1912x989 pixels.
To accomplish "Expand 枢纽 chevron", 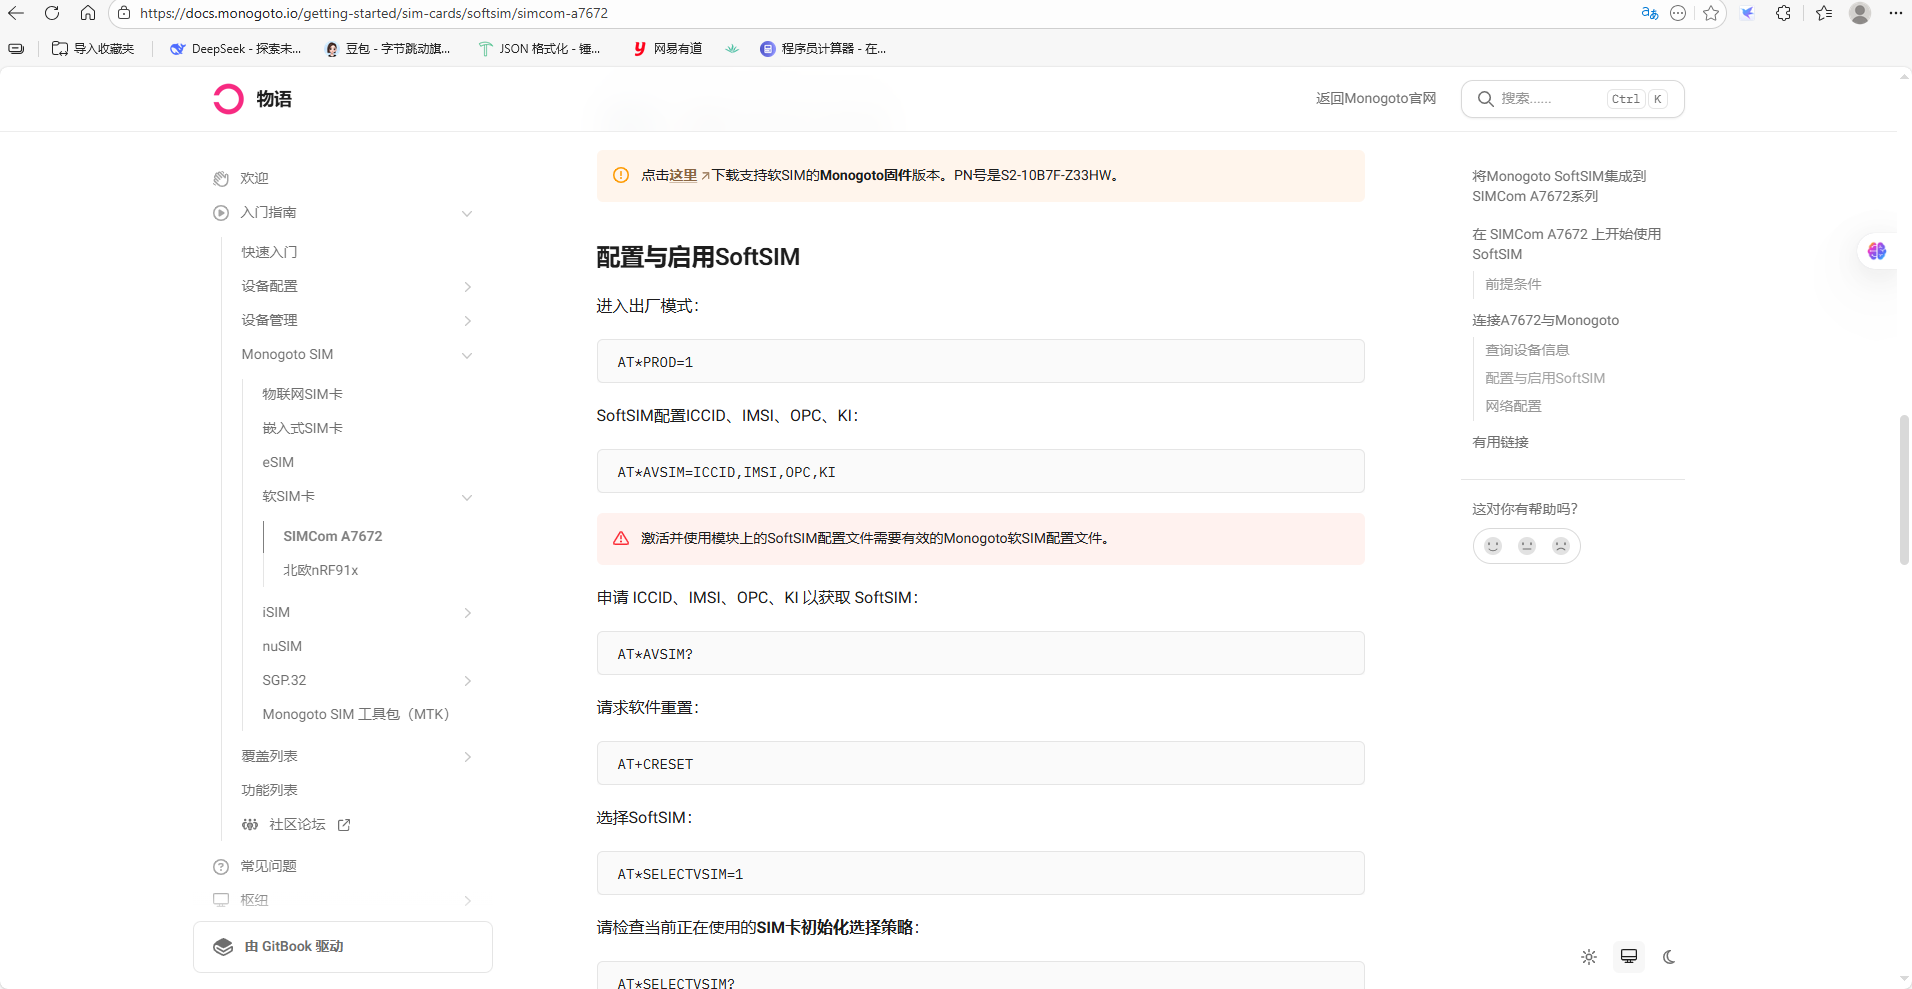I will coord(467,901).
